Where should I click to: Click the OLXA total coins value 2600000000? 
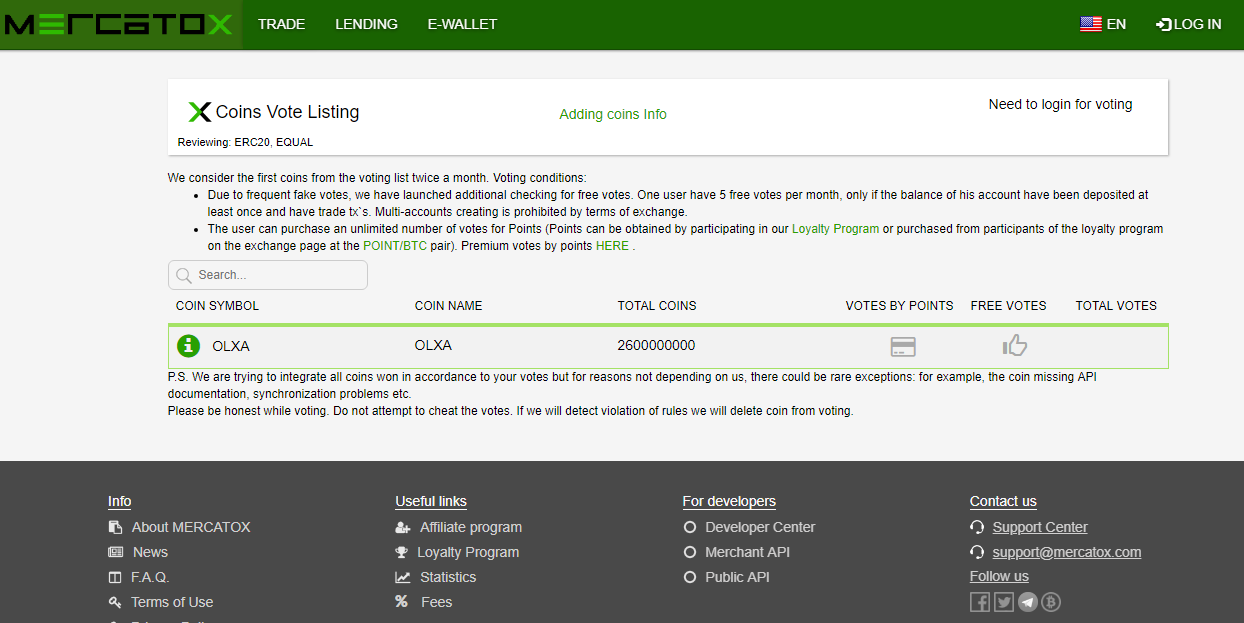pos(656,346)
